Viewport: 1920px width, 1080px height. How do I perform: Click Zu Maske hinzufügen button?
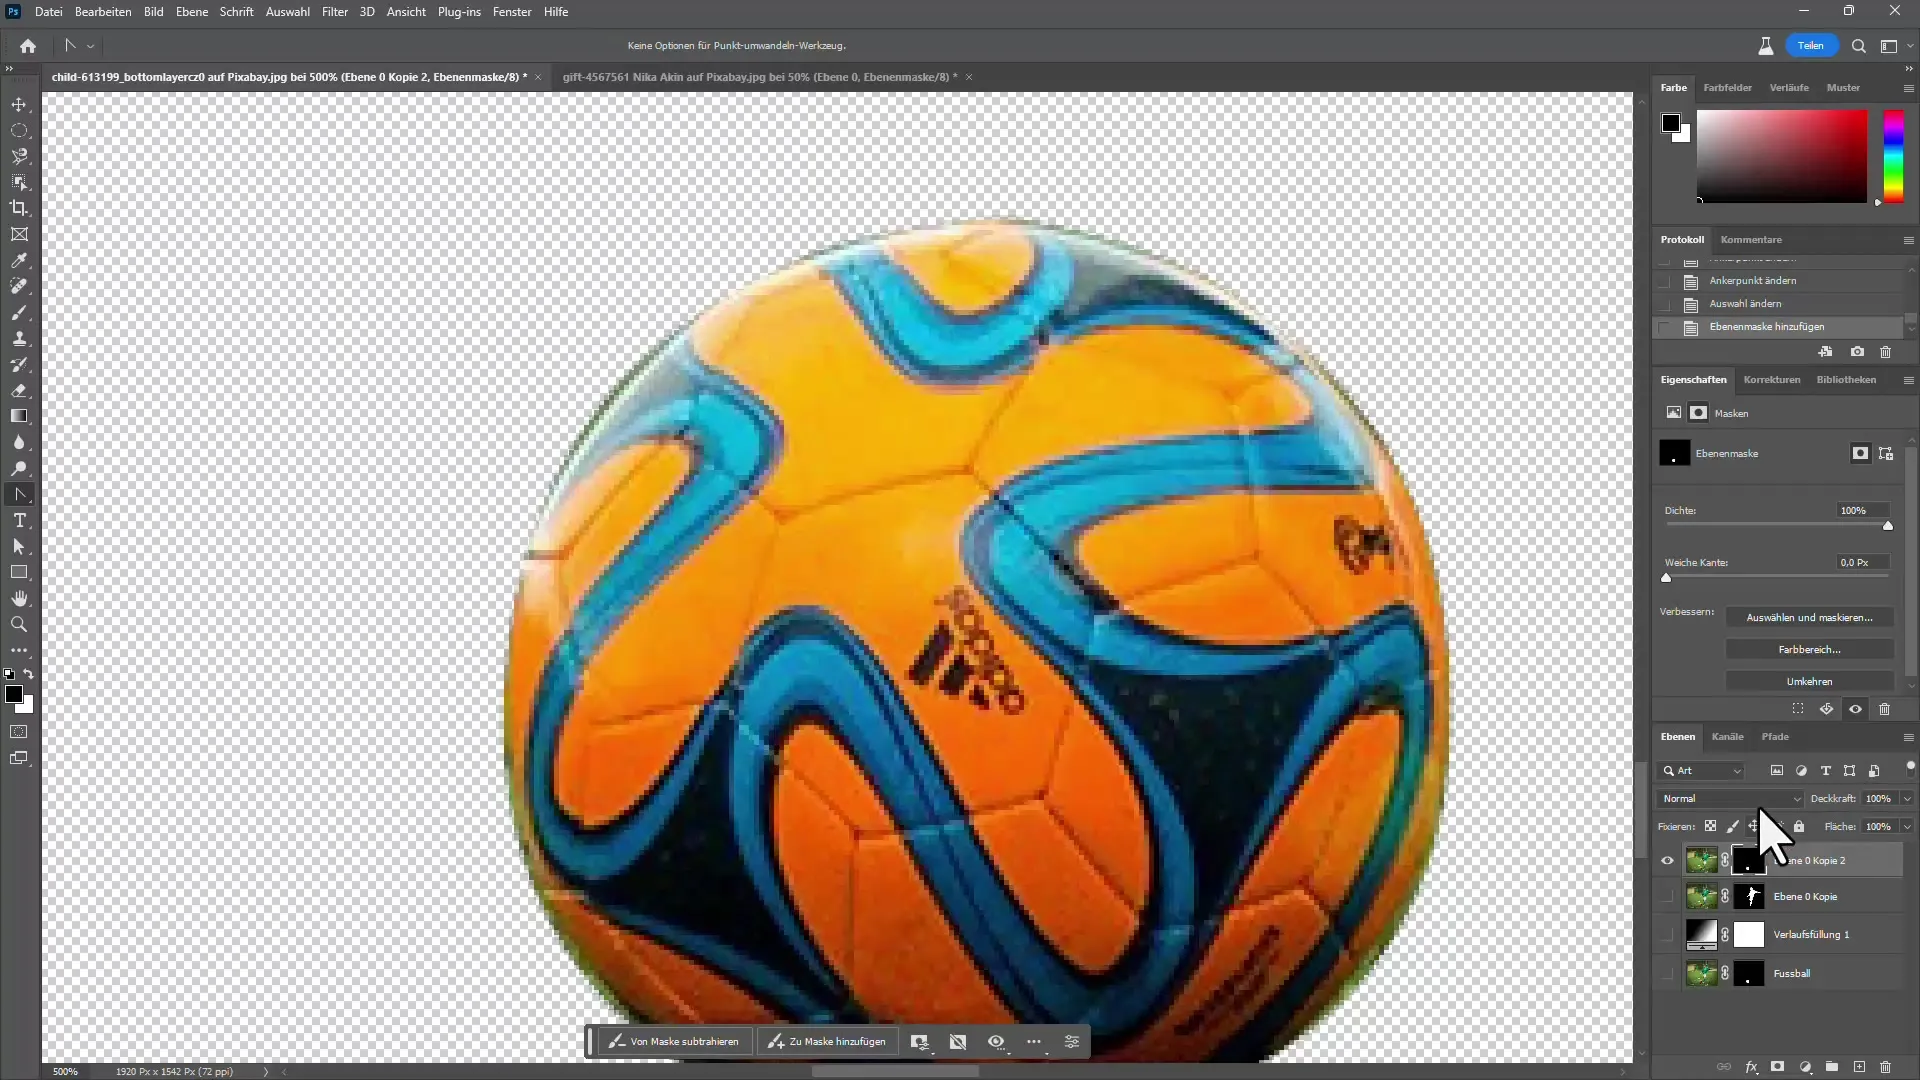pos(827,1042)
